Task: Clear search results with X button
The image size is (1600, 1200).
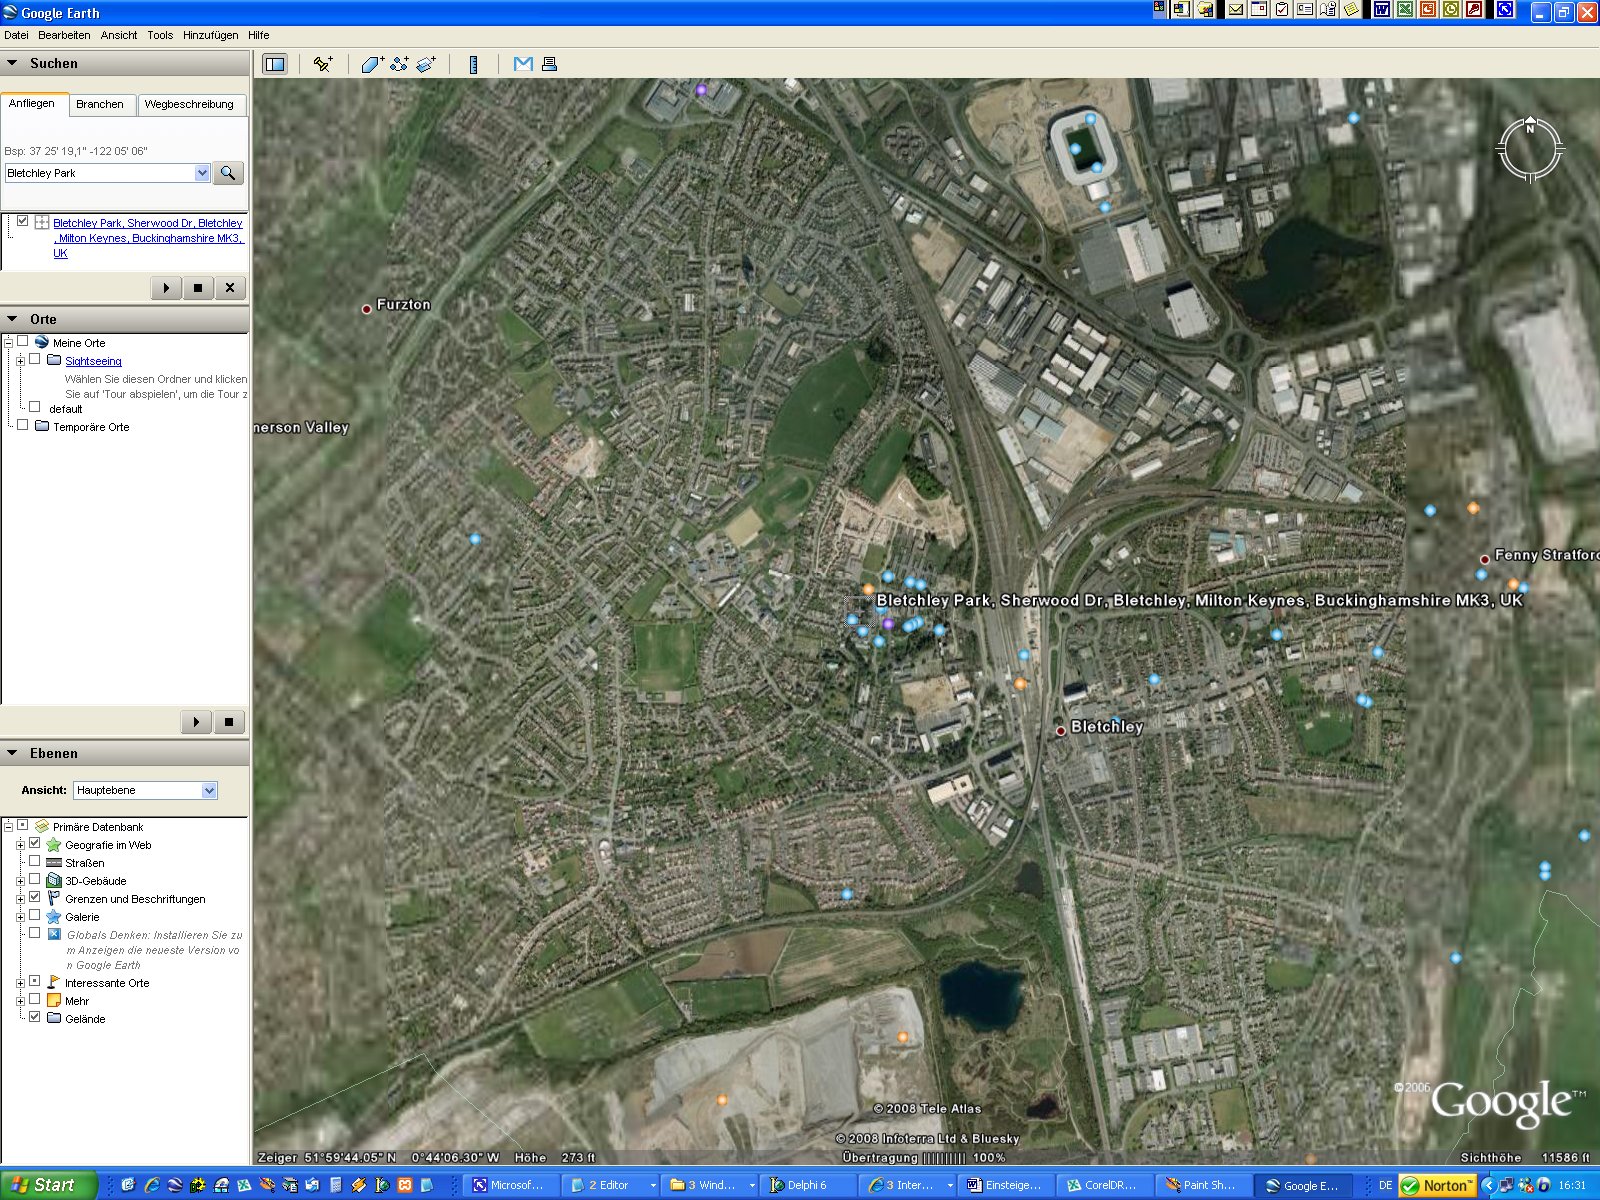Action: coord(230,288)
